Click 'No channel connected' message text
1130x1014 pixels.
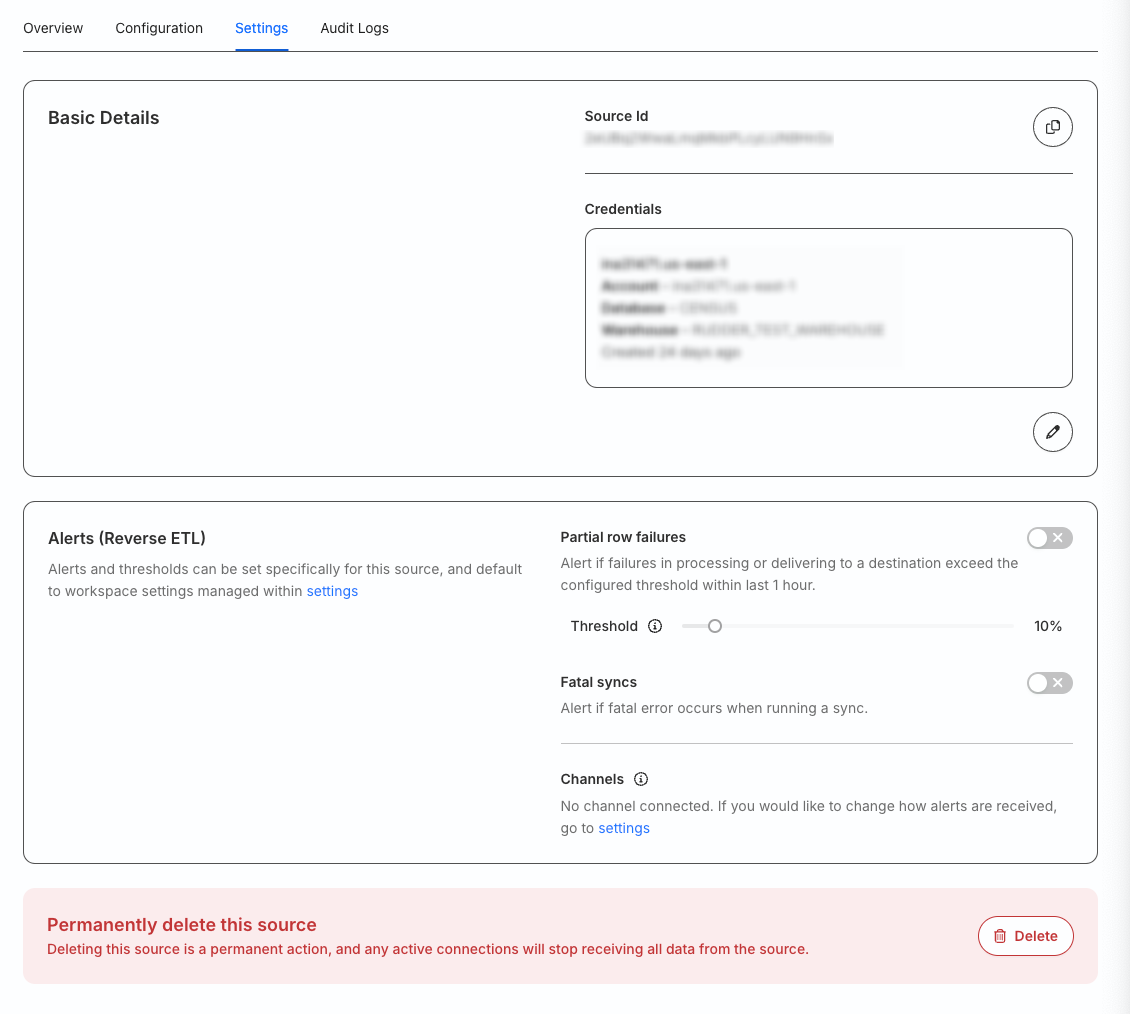(809, 817)
